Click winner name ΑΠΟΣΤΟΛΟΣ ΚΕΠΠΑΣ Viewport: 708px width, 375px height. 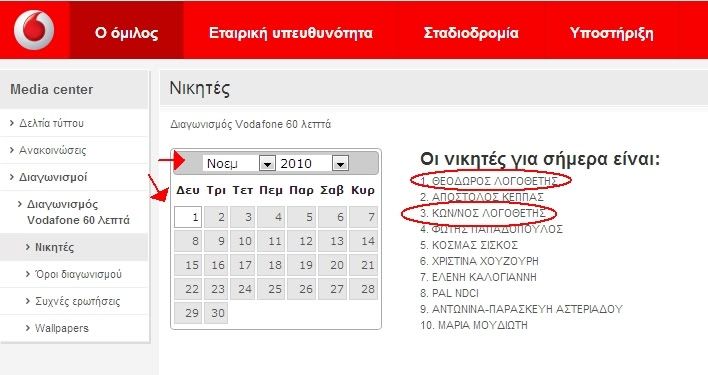click(x=488, y=197)
